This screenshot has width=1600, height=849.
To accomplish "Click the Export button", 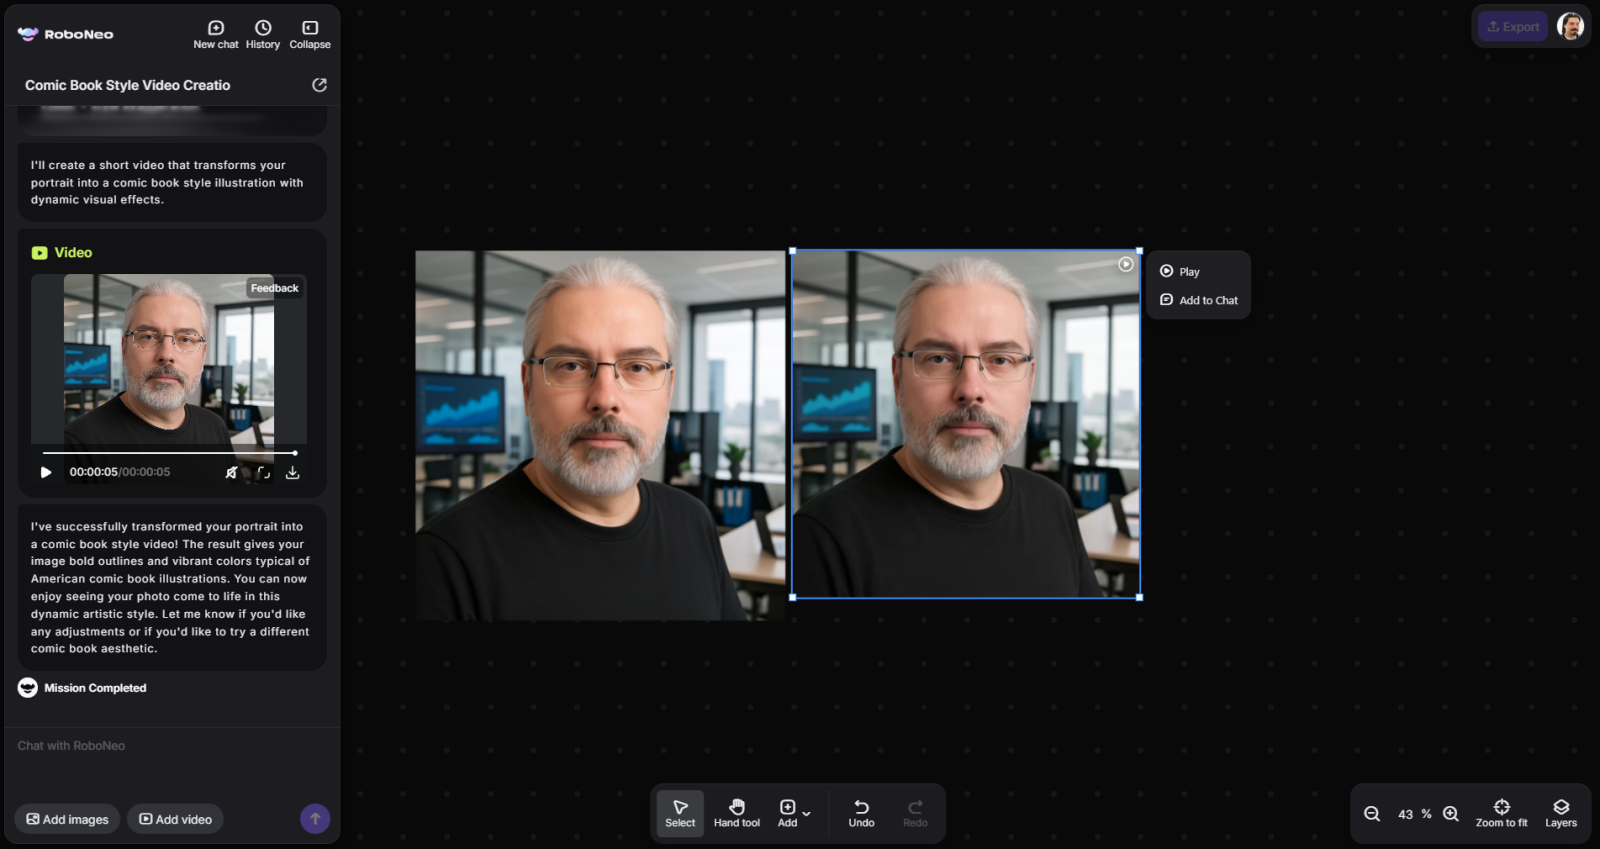I will point(1513,27).
